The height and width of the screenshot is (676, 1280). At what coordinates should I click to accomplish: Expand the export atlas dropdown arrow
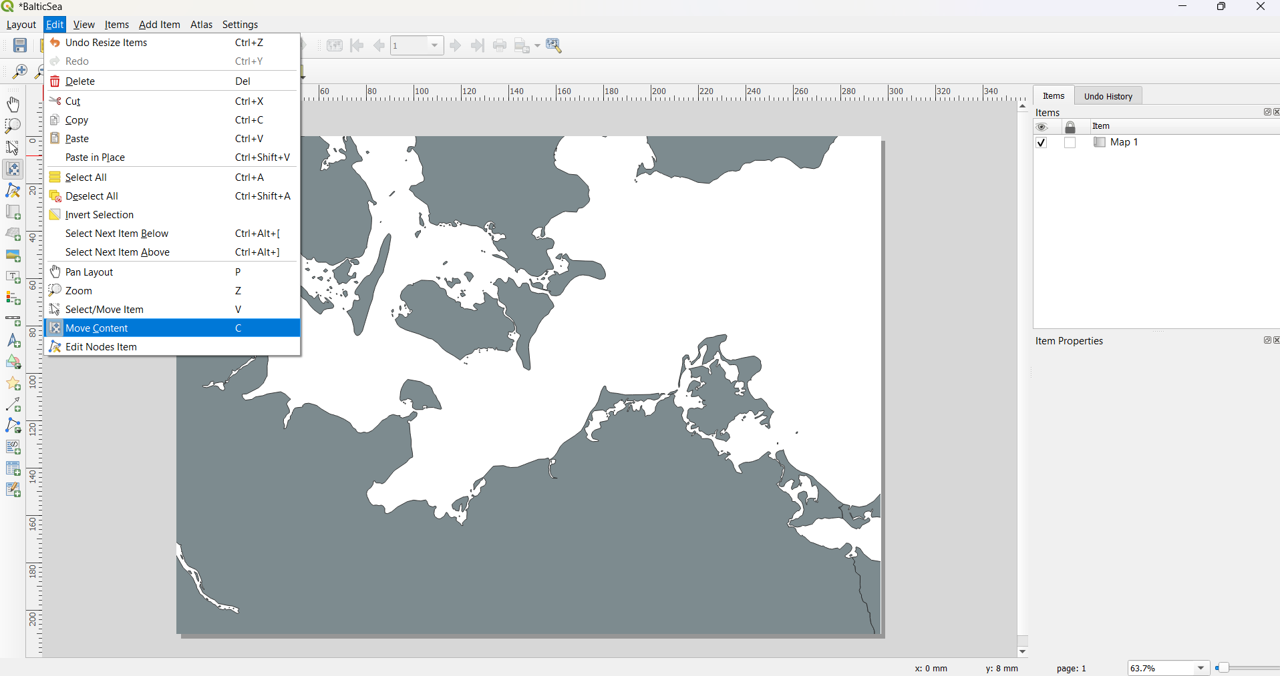537,46
